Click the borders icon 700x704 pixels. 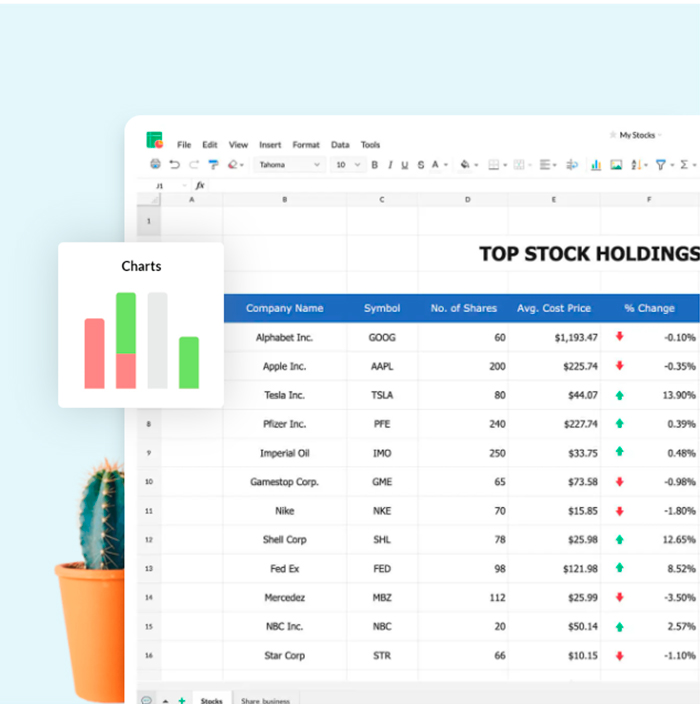[x=493, y=165]
